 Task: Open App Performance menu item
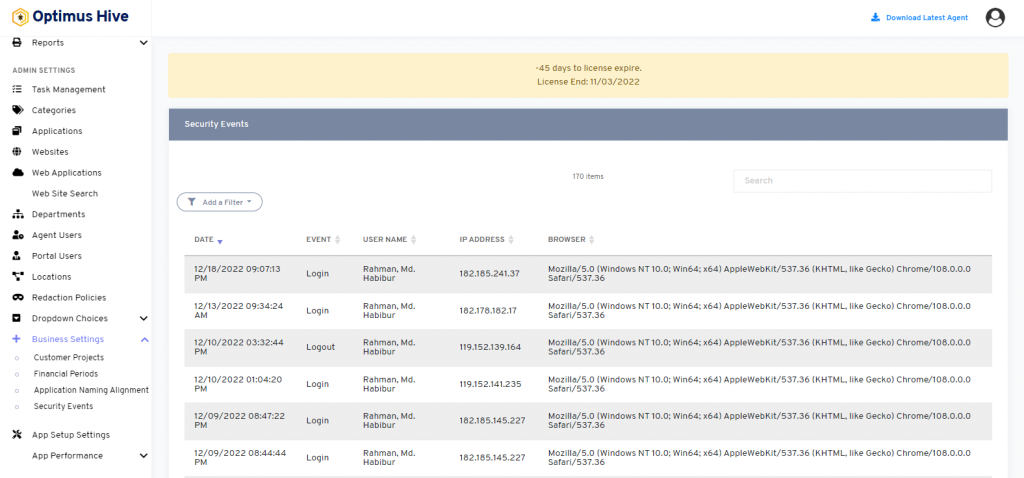[x=67, y=456]
